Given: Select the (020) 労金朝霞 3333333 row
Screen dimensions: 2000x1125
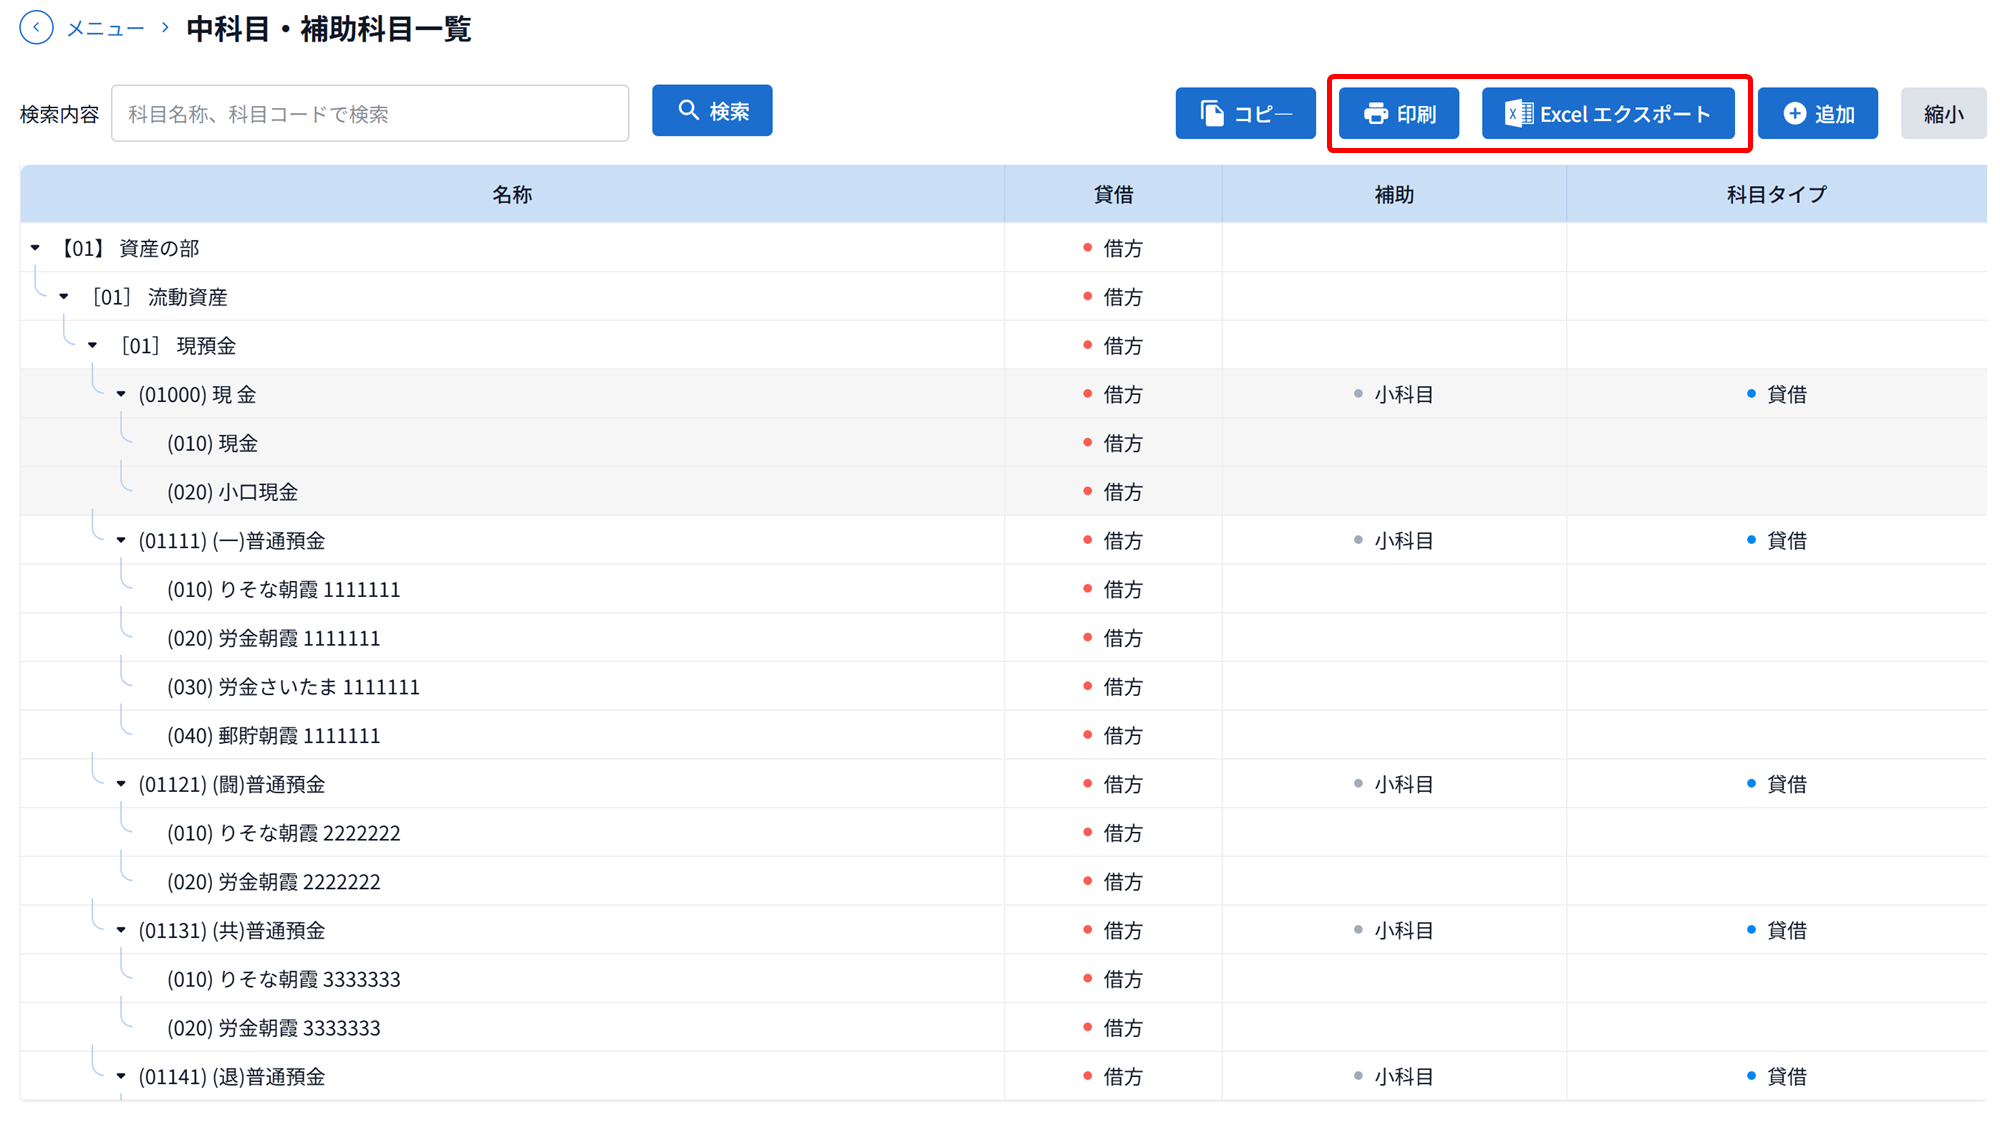Looking at the screenshot, I should [x=1003, y=1028].
